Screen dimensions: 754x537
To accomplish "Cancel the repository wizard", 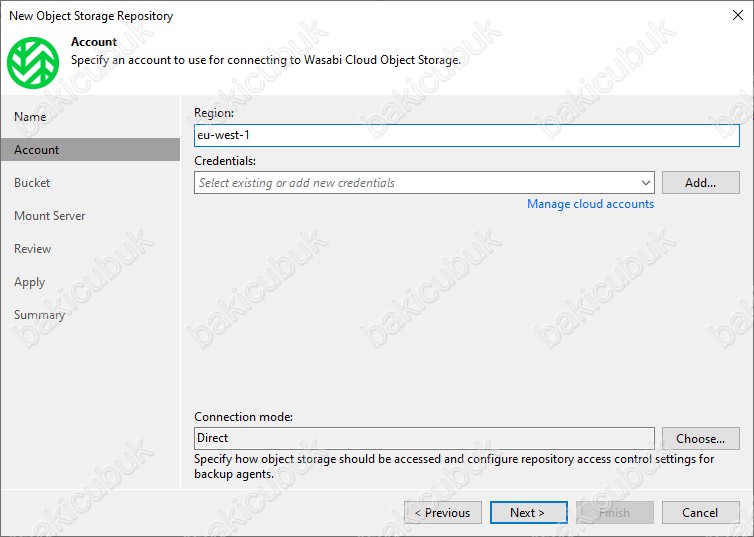I will [701, 512].
